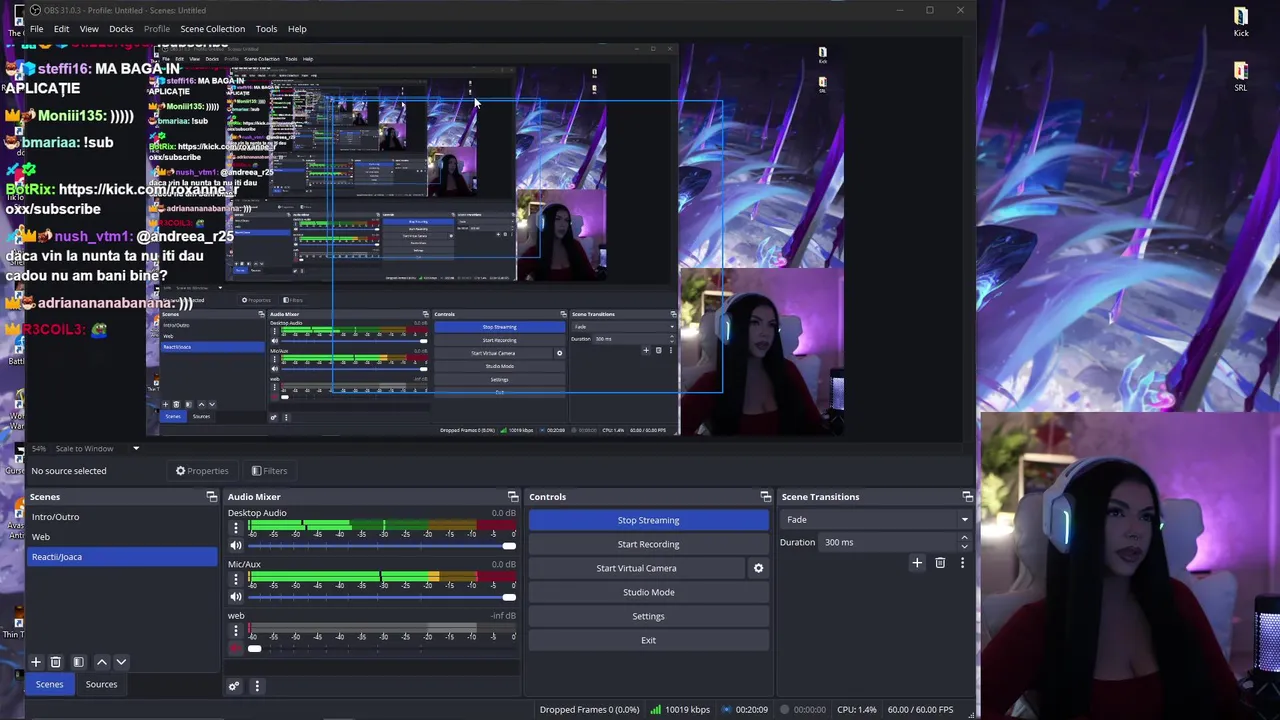Click the '60.00 / 60.00 FPS' status text

tap(920, 710)
